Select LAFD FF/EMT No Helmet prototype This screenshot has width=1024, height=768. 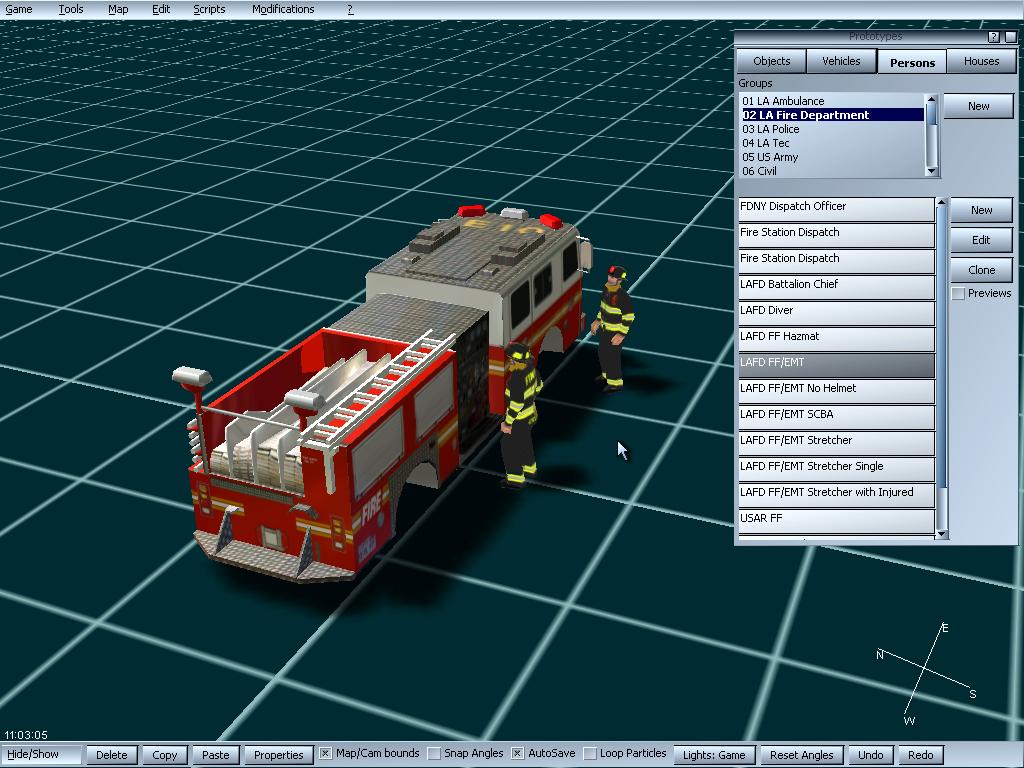point(837,391)
